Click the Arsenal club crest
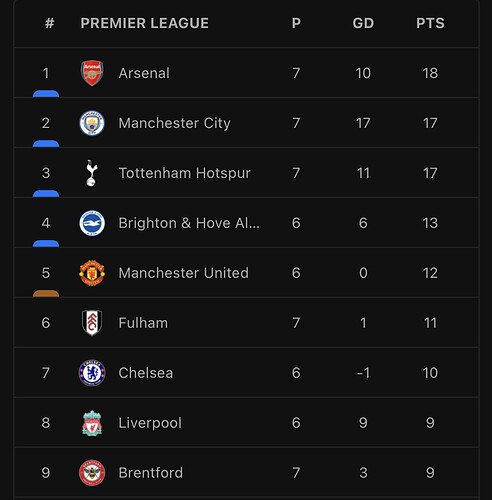Viewport: 492px width, 500px height. (x=92, y=73)
